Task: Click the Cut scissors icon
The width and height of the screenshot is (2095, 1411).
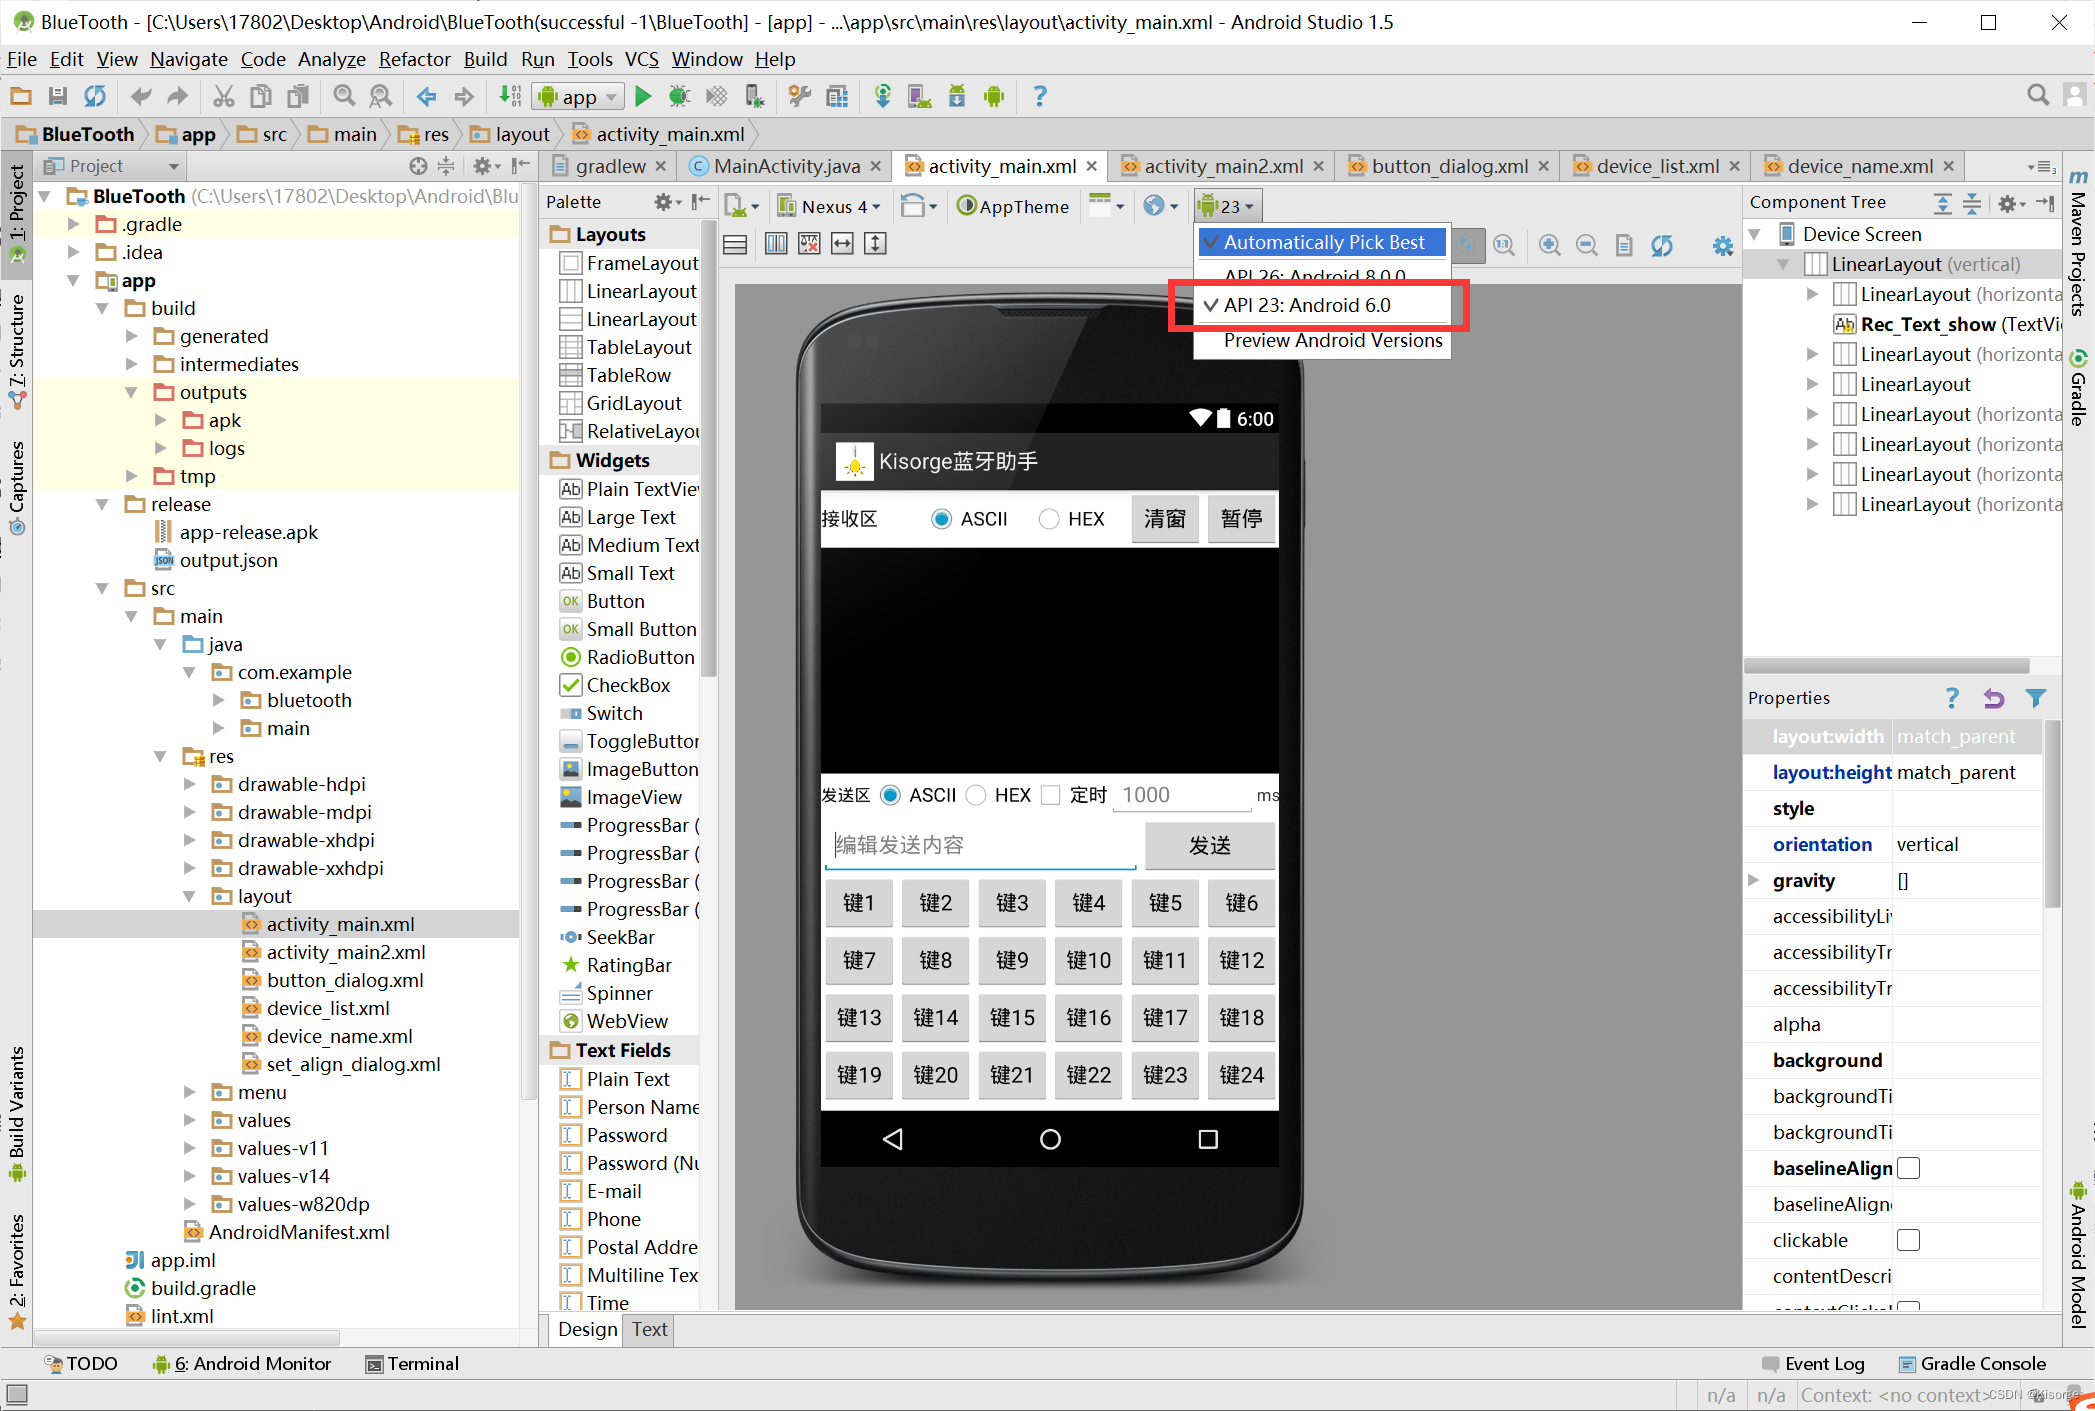Action: click(x=224, y=96)
